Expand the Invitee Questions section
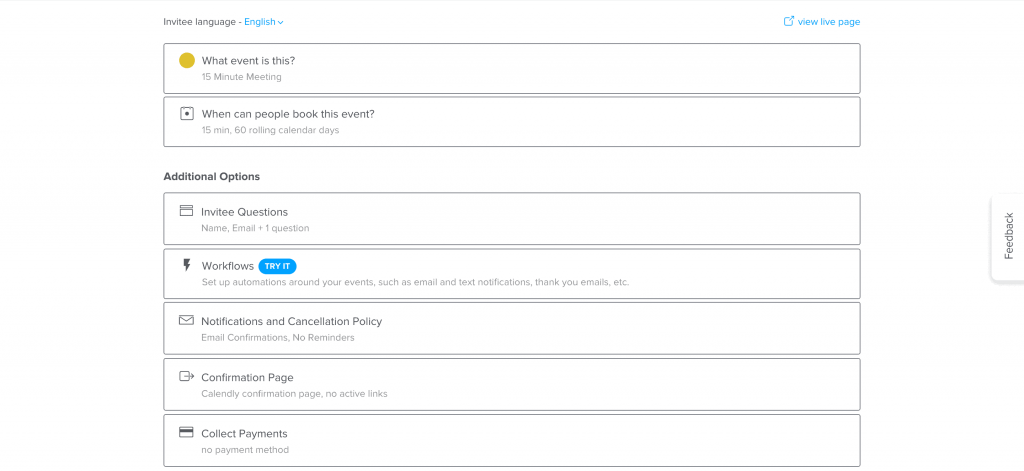Image resolution: width=1024 pixels, height=471 pixels. 512,219
